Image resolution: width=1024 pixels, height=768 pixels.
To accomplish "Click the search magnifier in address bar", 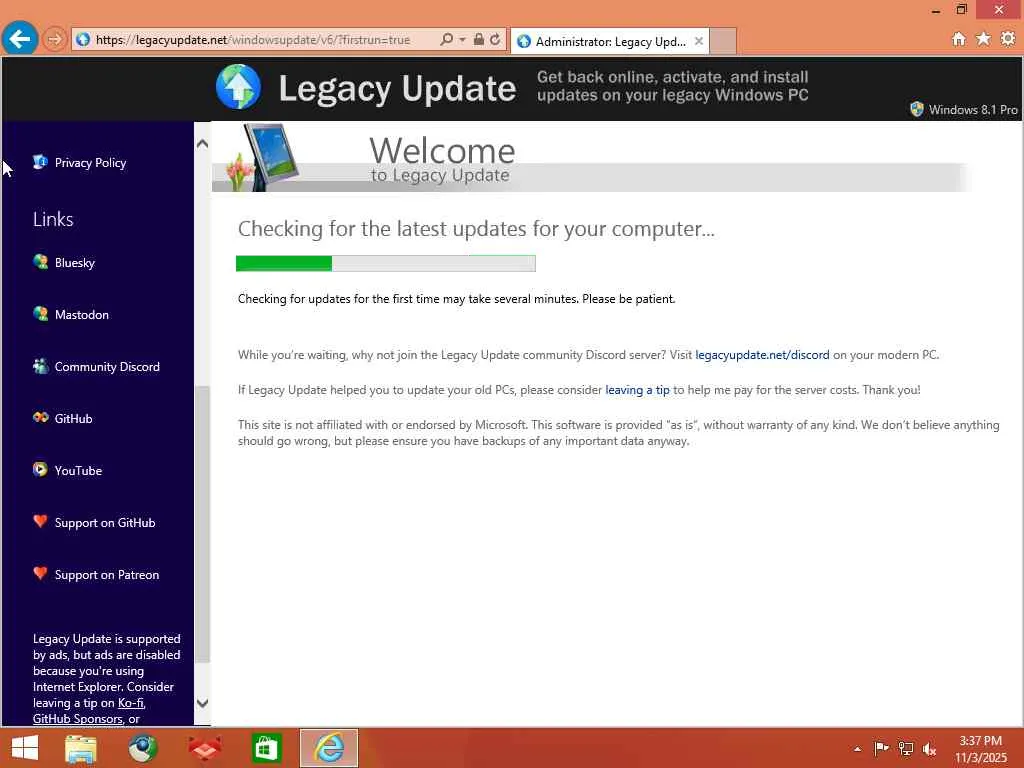I will coord(447,40).
